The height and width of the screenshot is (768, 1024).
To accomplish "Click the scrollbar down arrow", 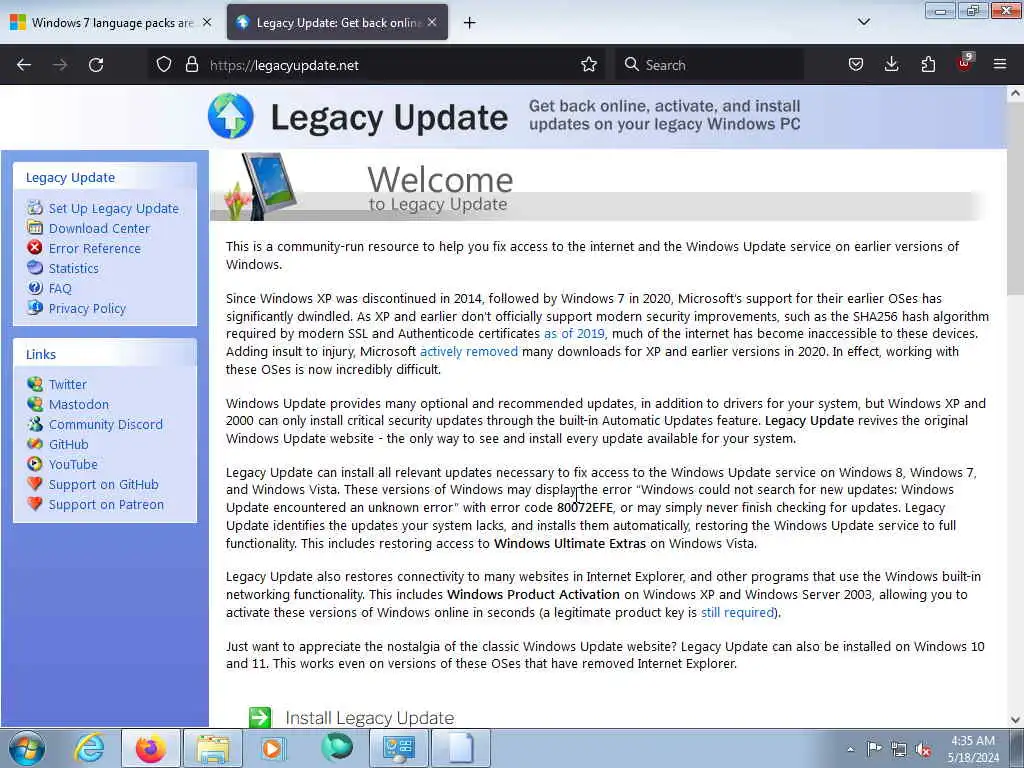I will click(x=1015, y=720).
